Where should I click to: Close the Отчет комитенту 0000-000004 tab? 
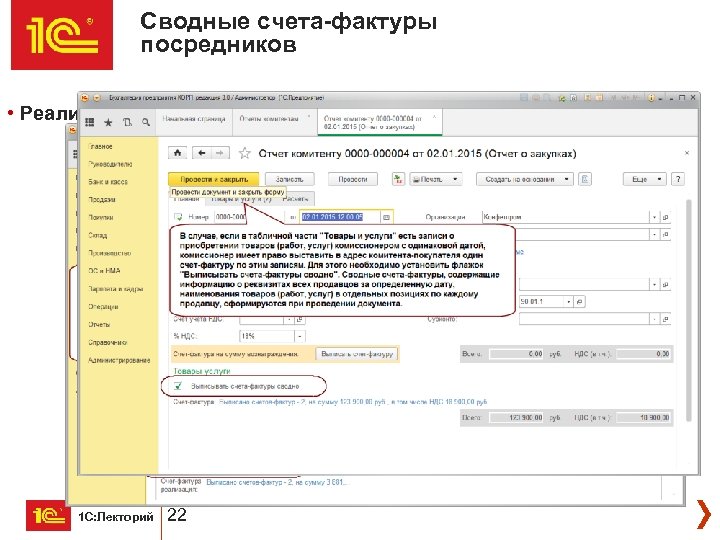point(434,117)
